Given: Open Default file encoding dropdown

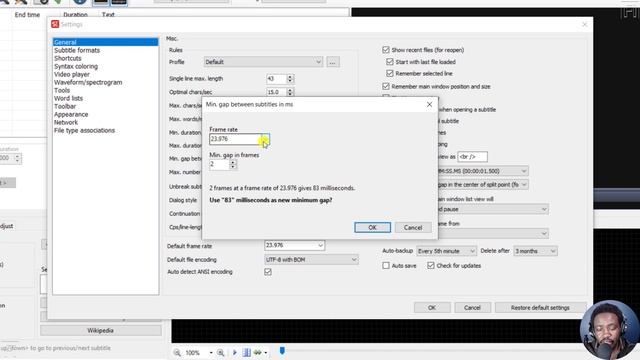Looking at the screenshot, I should 311,260.
